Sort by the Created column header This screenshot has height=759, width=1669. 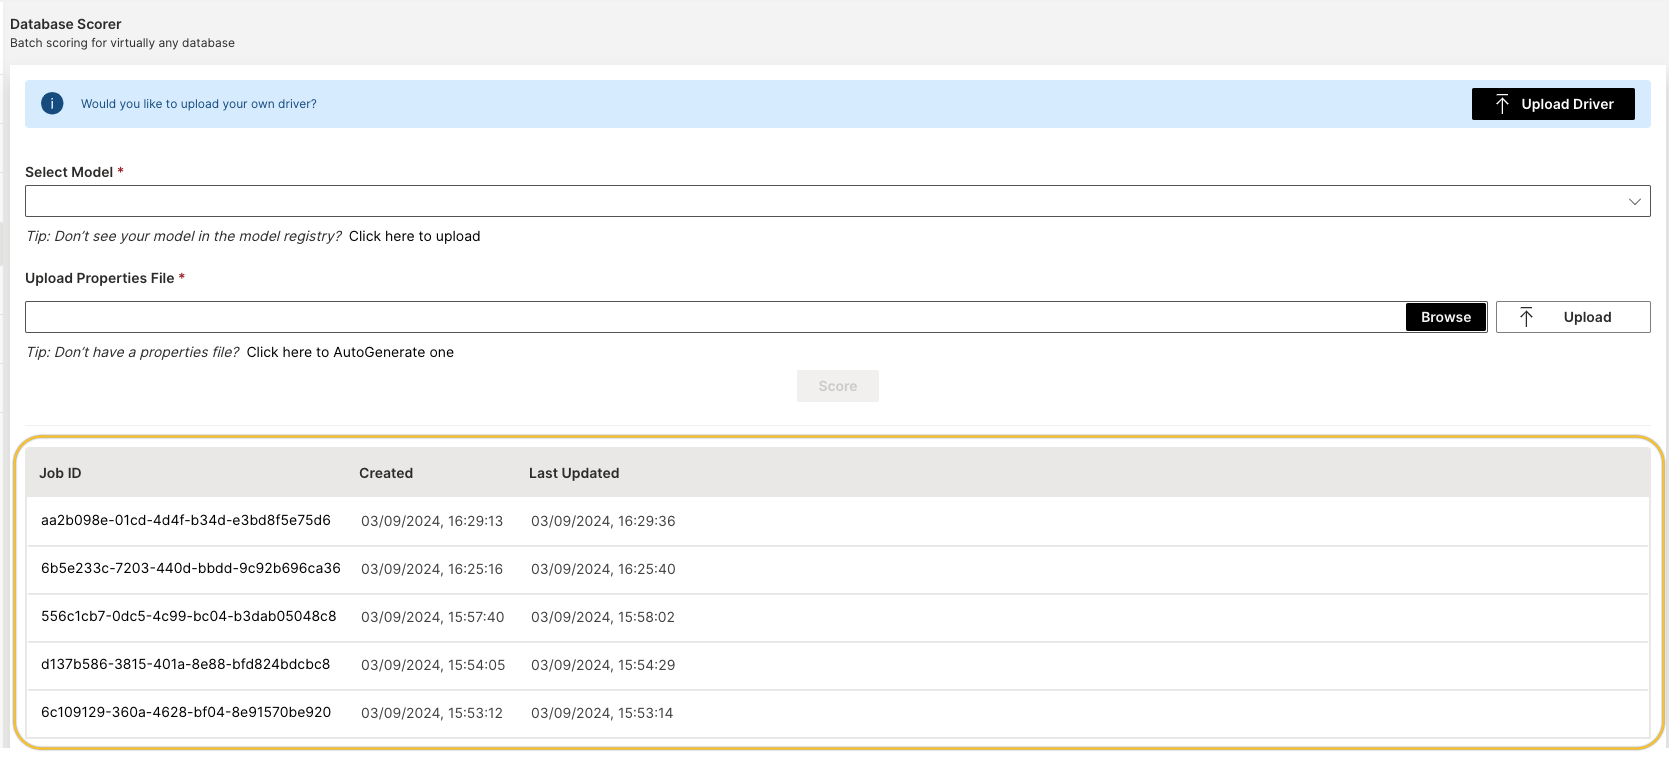386,473
